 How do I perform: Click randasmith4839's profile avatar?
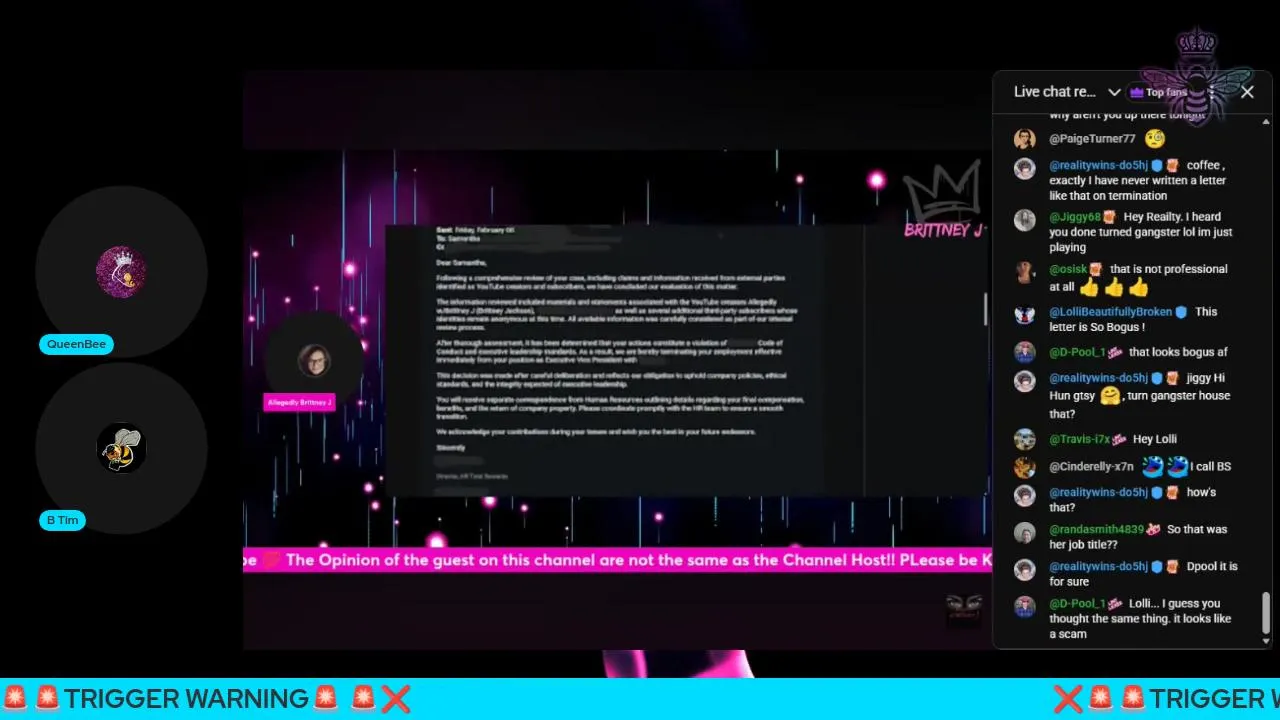(x=1025, y=532)
